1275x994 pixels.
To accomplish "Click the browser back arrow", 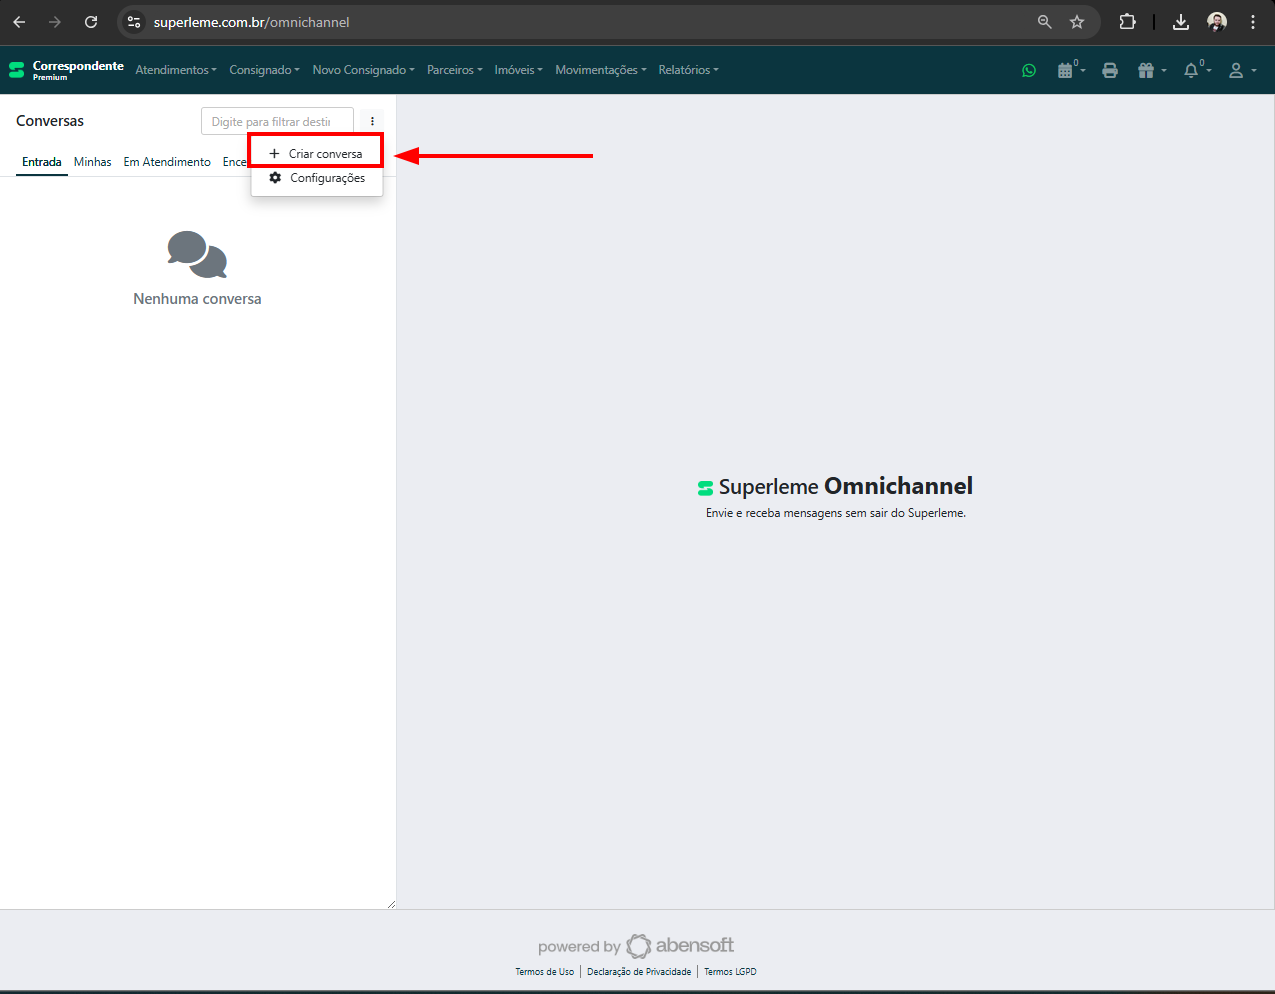I will 18,22.
